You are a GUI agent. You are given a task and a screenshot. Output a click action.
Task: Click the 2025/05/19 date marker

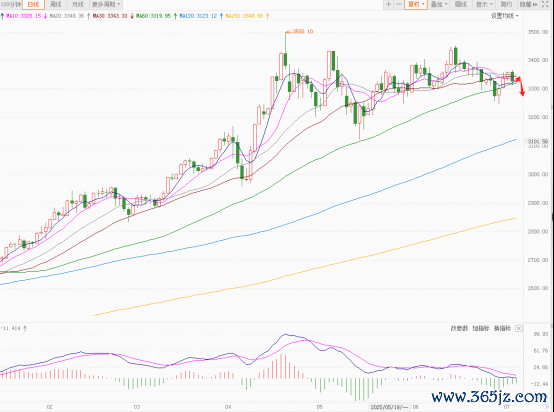point(390,407)
